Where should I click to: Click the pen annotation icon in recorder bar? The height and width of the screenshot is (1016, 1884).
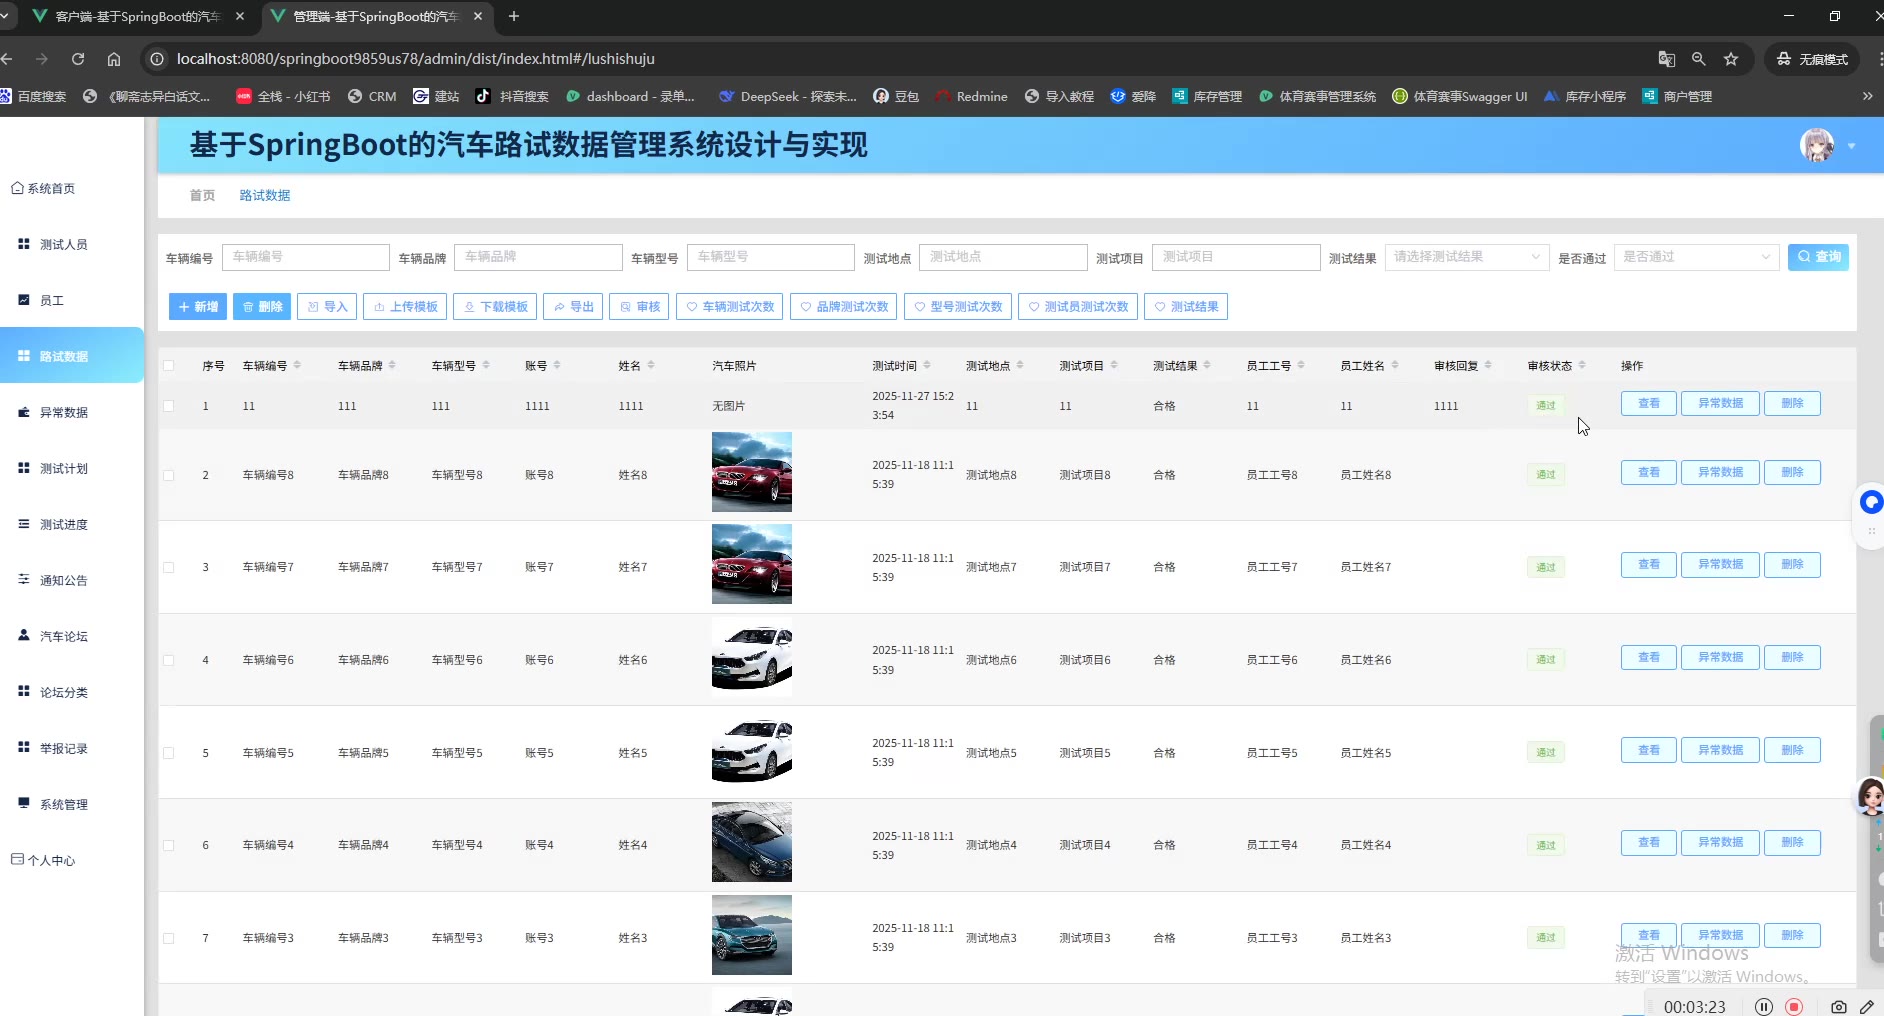tap(1866, 1006)
